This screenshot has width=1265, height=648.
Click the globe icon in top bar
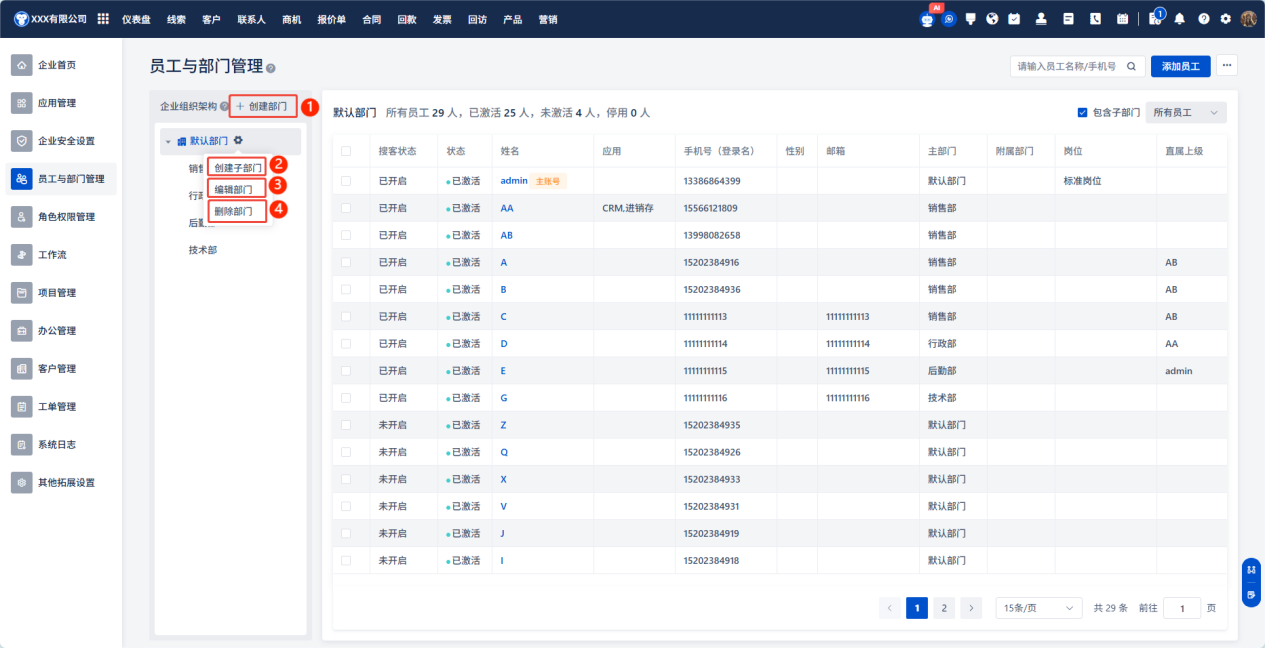(992, 19)
